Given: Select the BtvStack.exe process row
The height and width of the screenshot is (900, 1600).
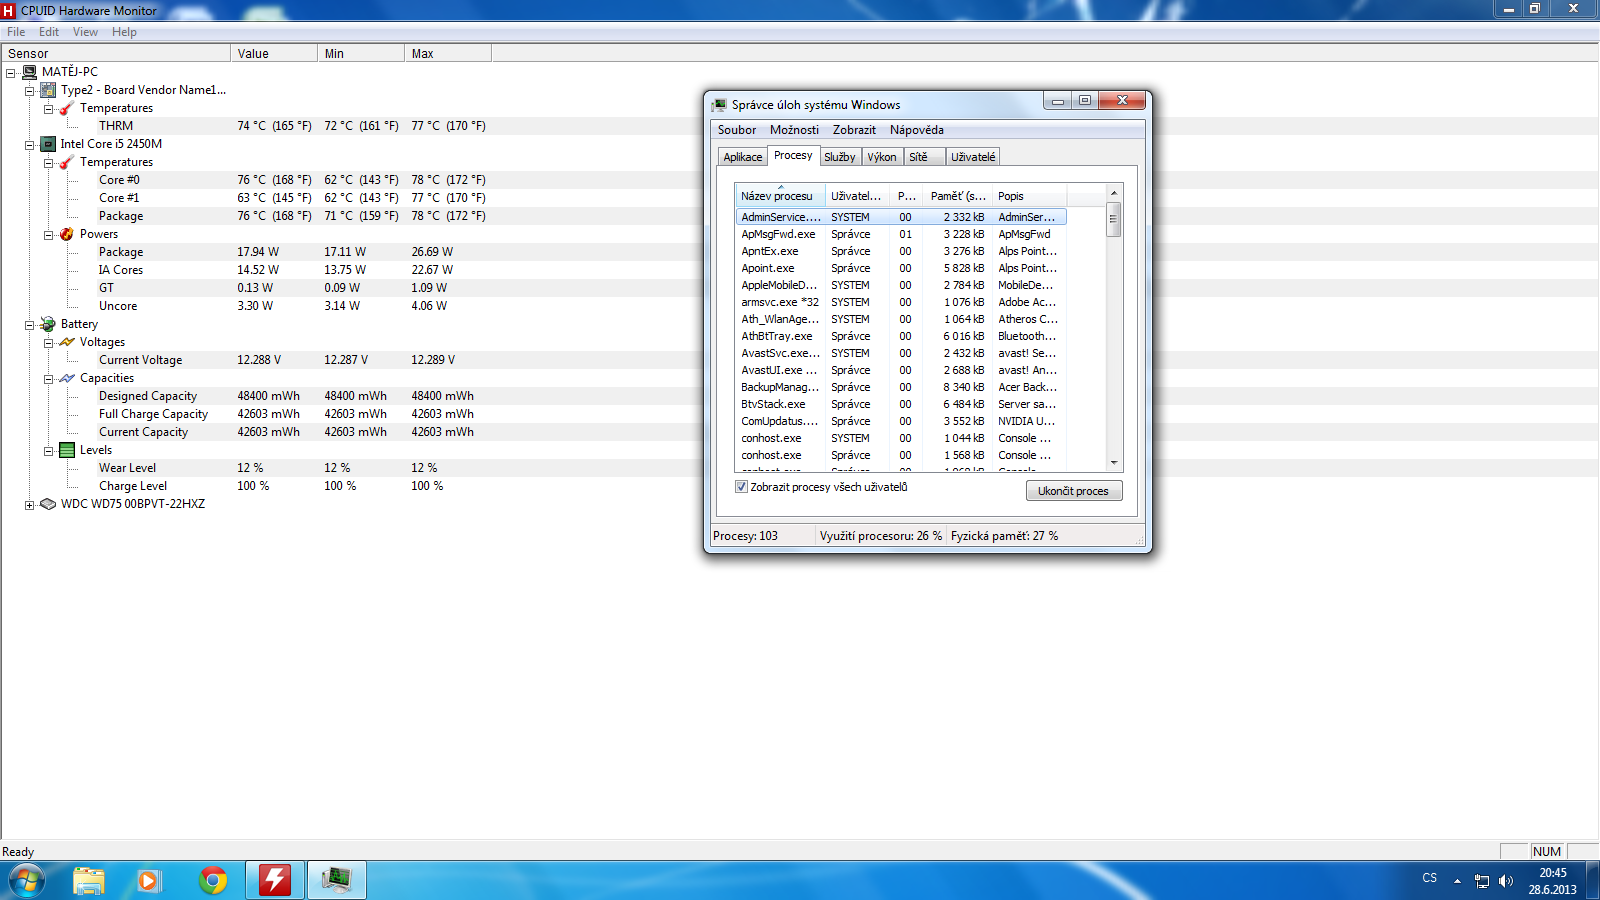Looking at the screenshot, I should click(x=900, y=404).
